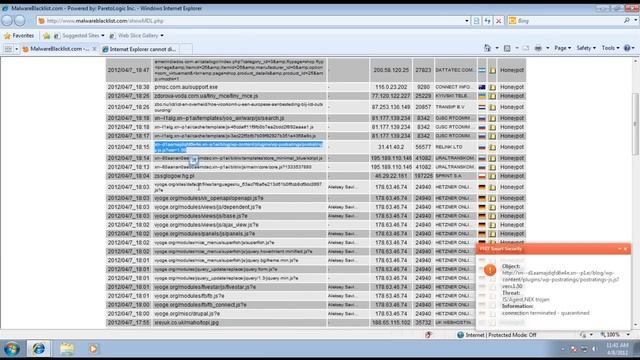Open the Print options dropdown arrow
640x360 pixels.
547,48
